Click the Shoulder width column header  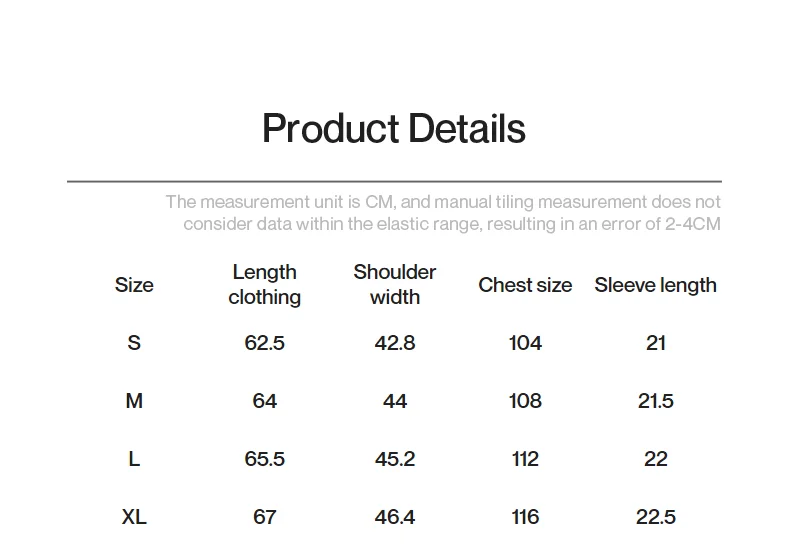[395, 285]
